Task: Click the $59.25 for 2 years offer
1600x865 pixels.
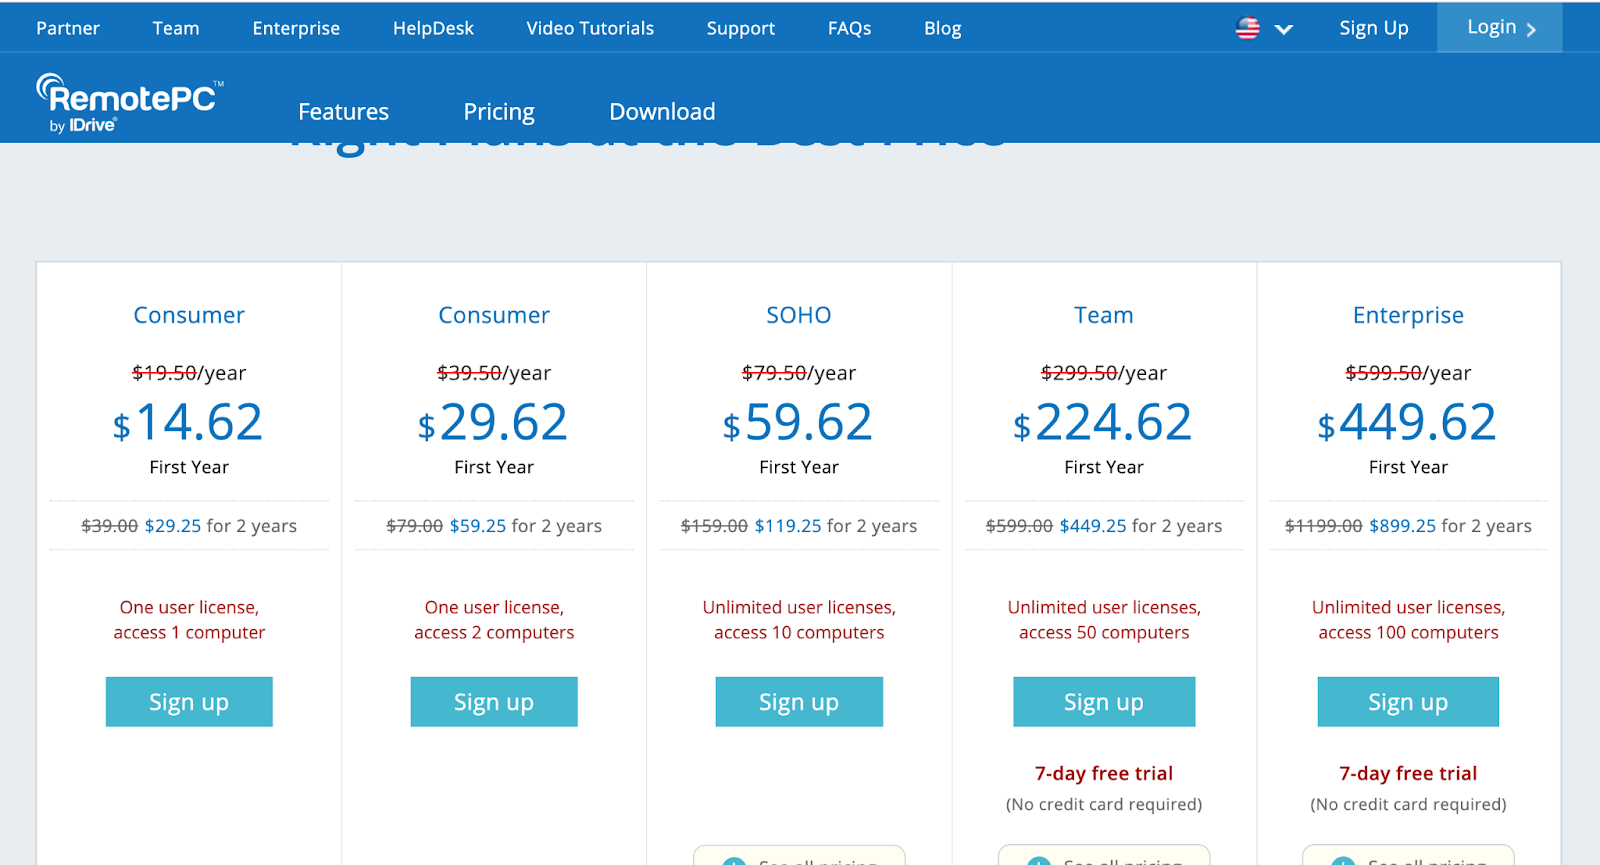Action: pos(526,526)
